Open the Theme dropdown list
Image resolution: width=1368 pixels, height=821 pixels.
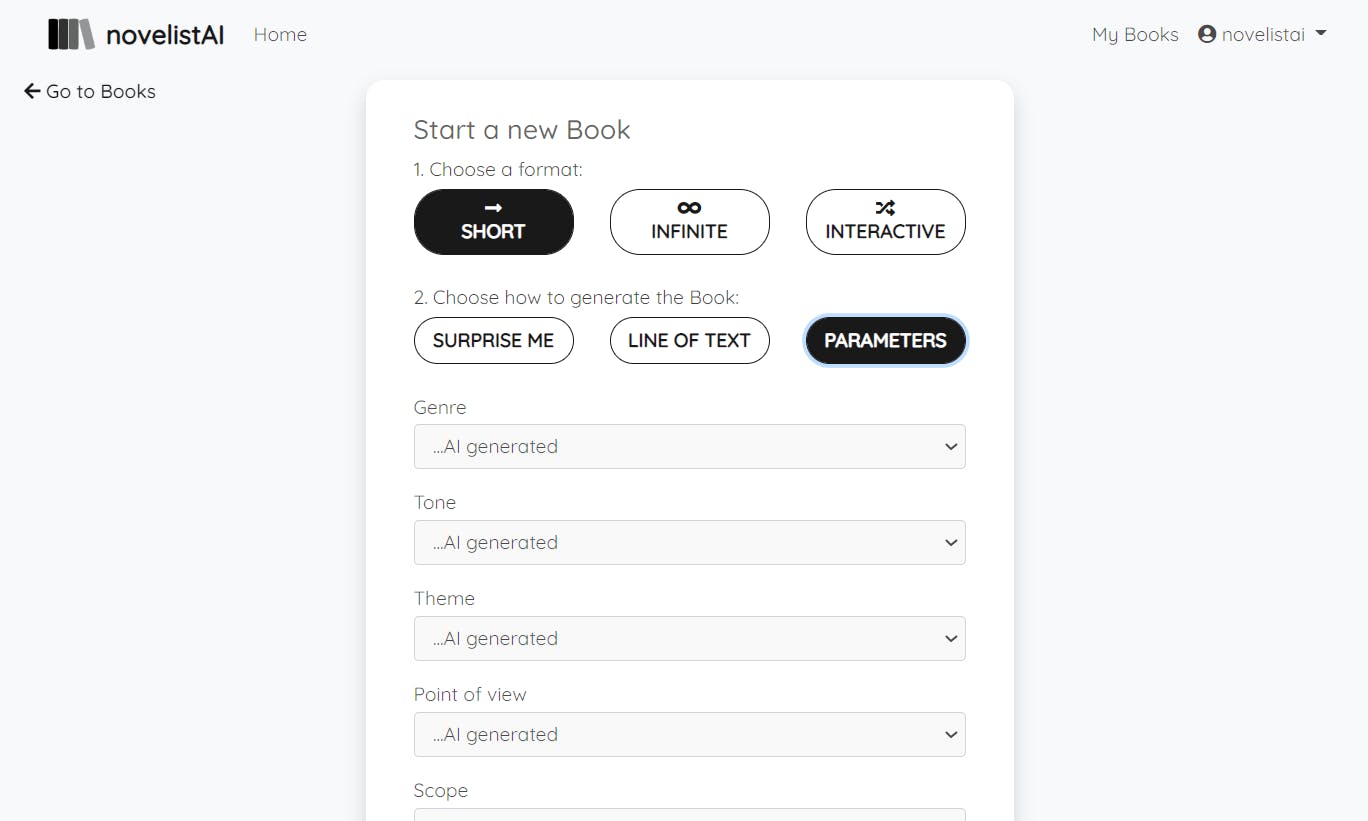(x=690, y=638)
